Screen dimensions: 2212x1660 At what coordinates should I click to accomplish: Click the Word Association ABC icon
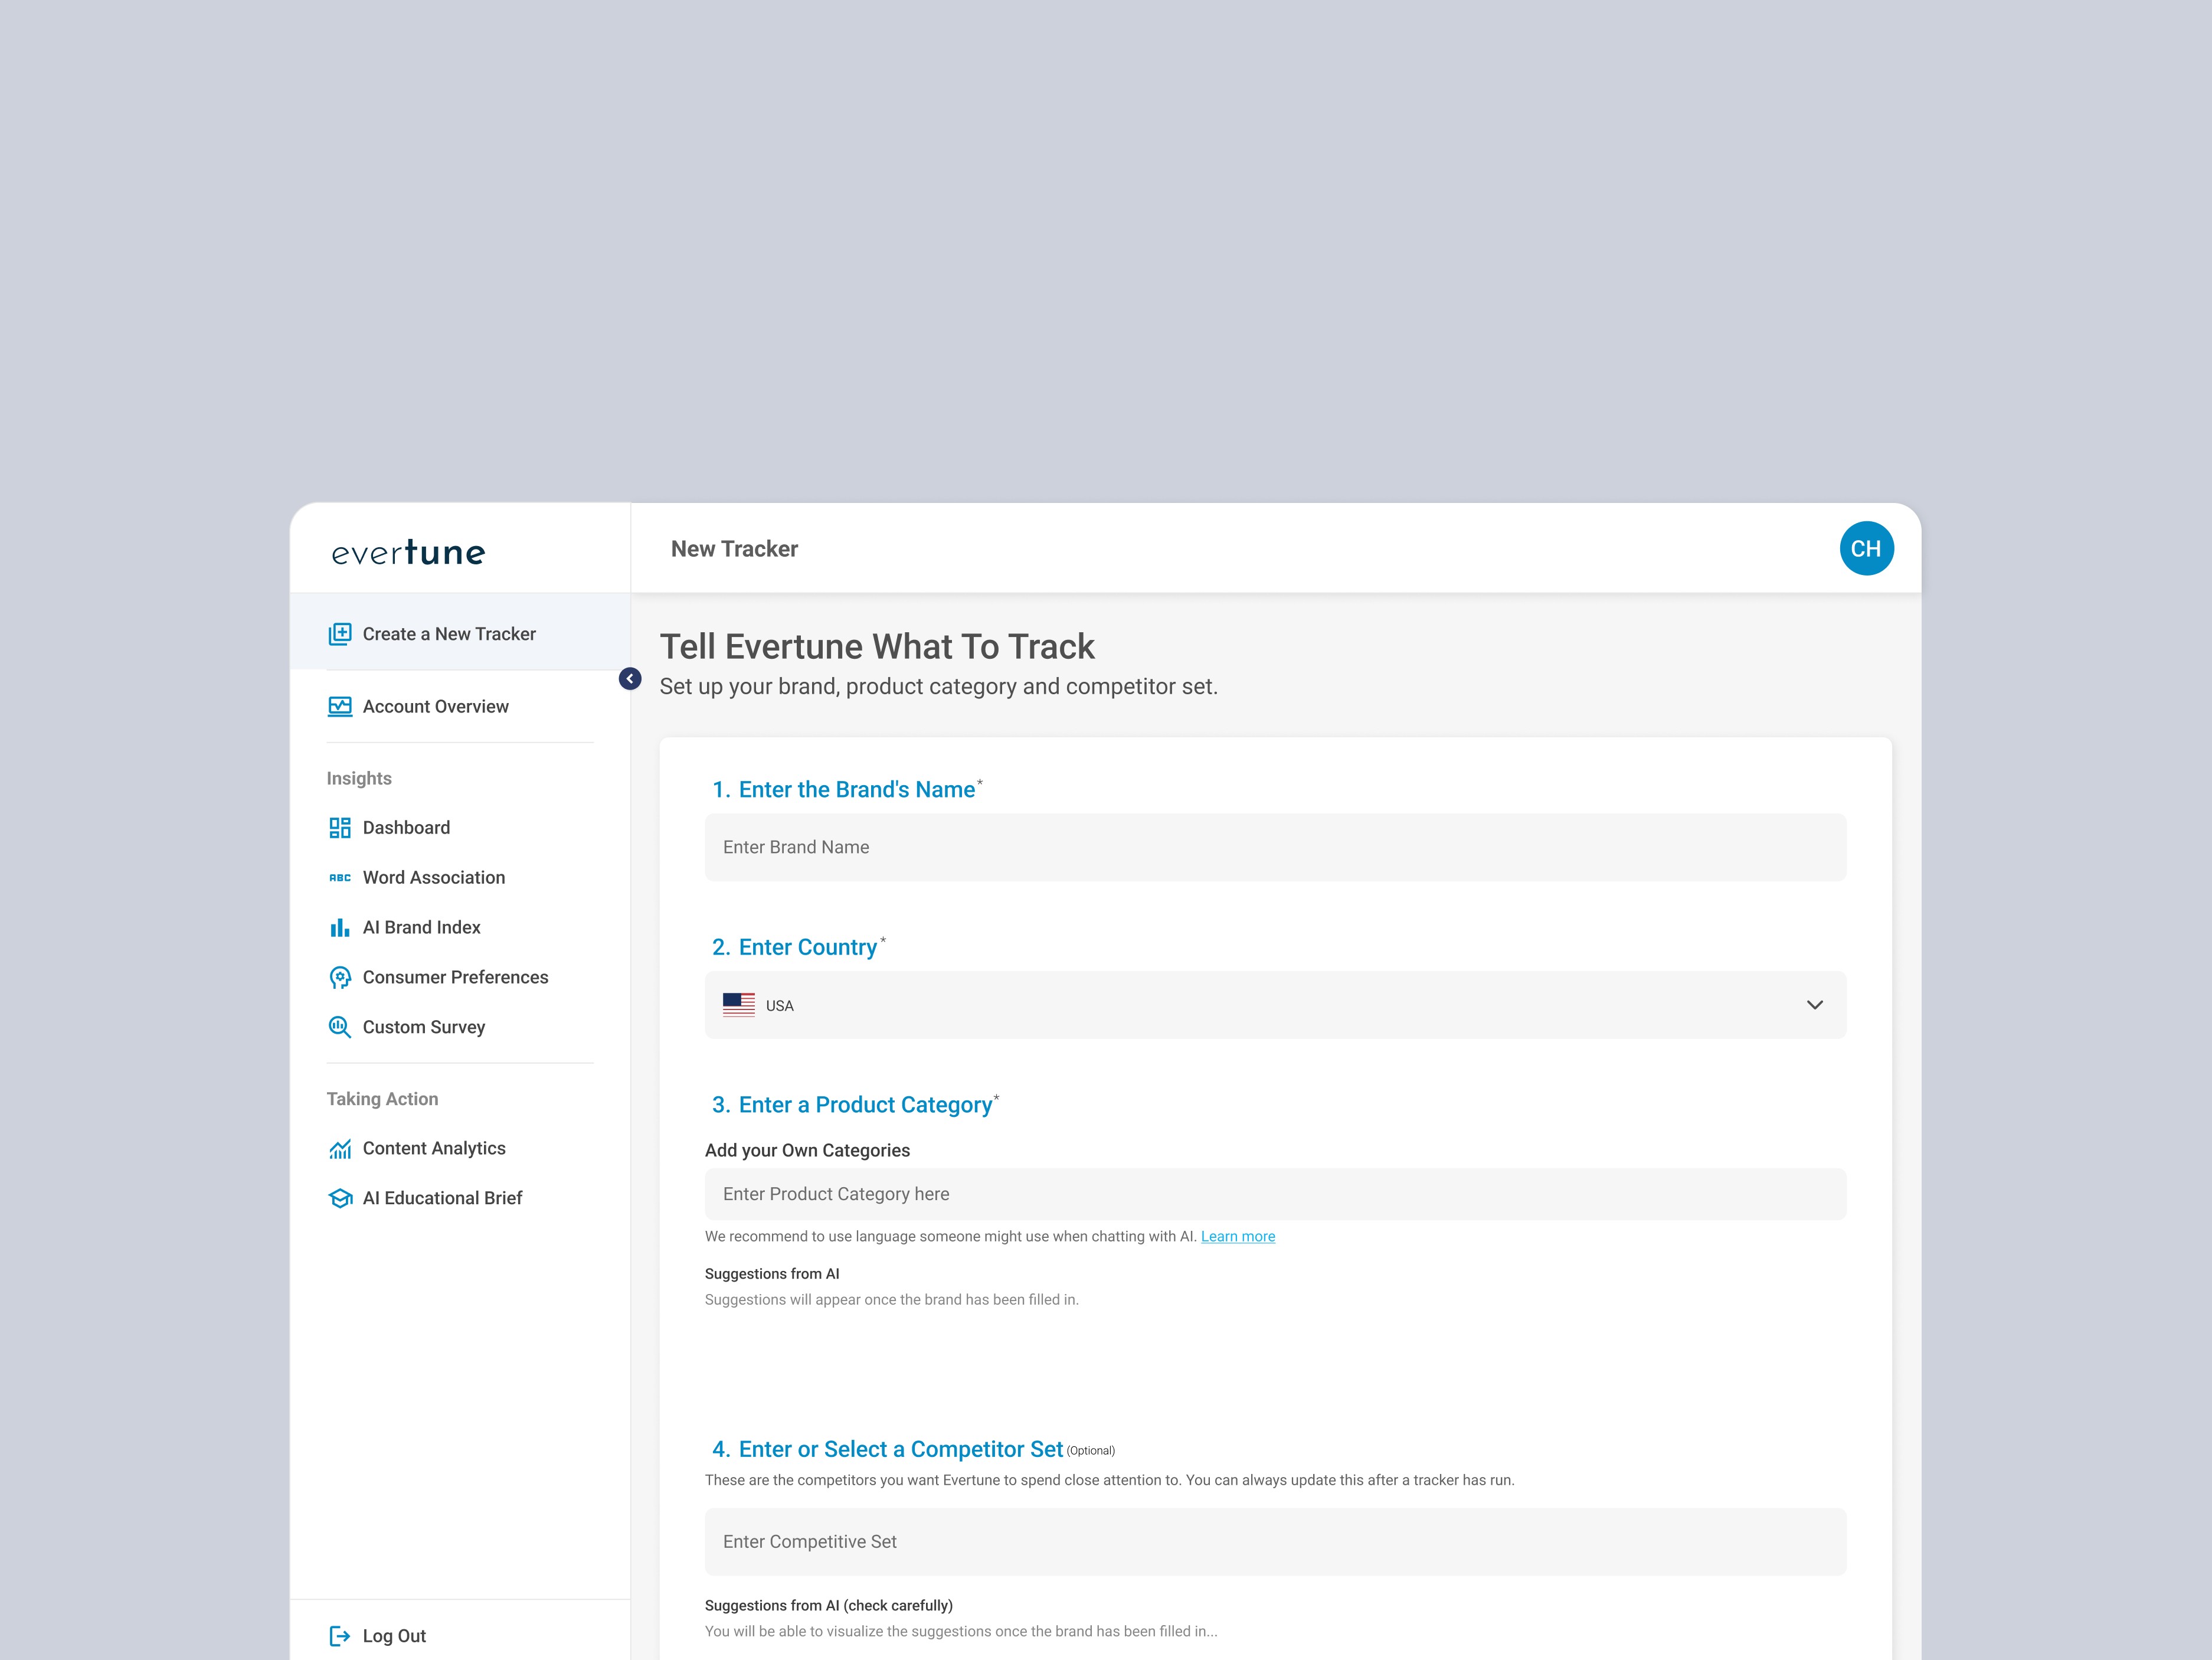click(340, 878)
